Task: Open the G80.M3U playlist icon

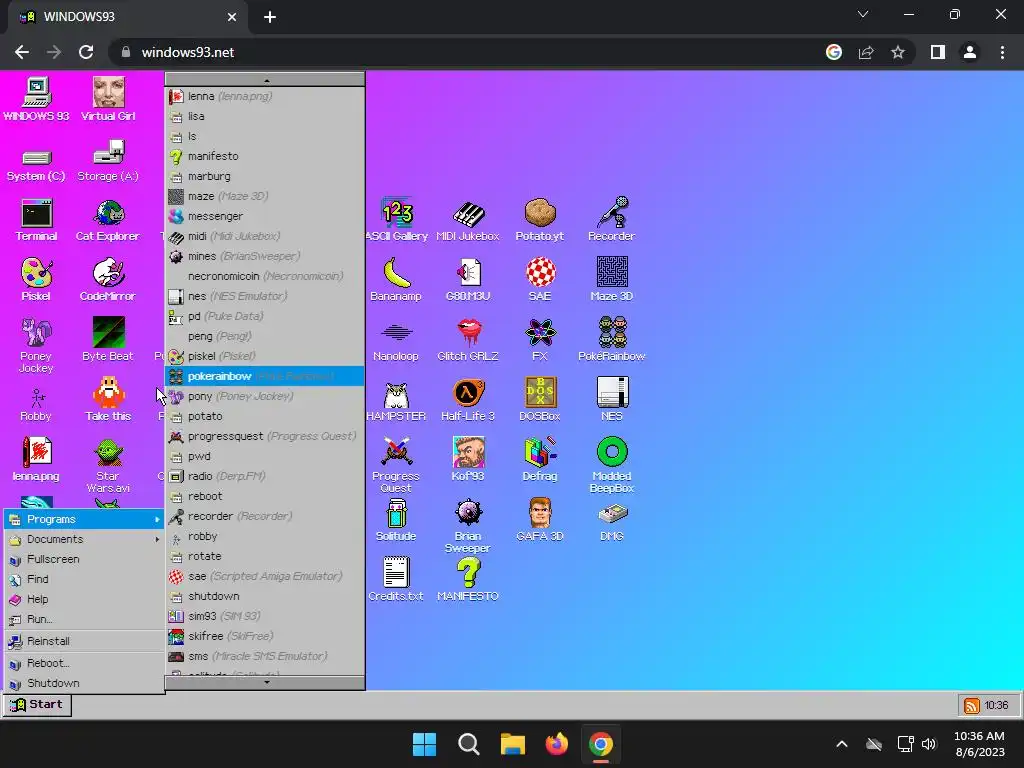Action: tap(468, 280)
